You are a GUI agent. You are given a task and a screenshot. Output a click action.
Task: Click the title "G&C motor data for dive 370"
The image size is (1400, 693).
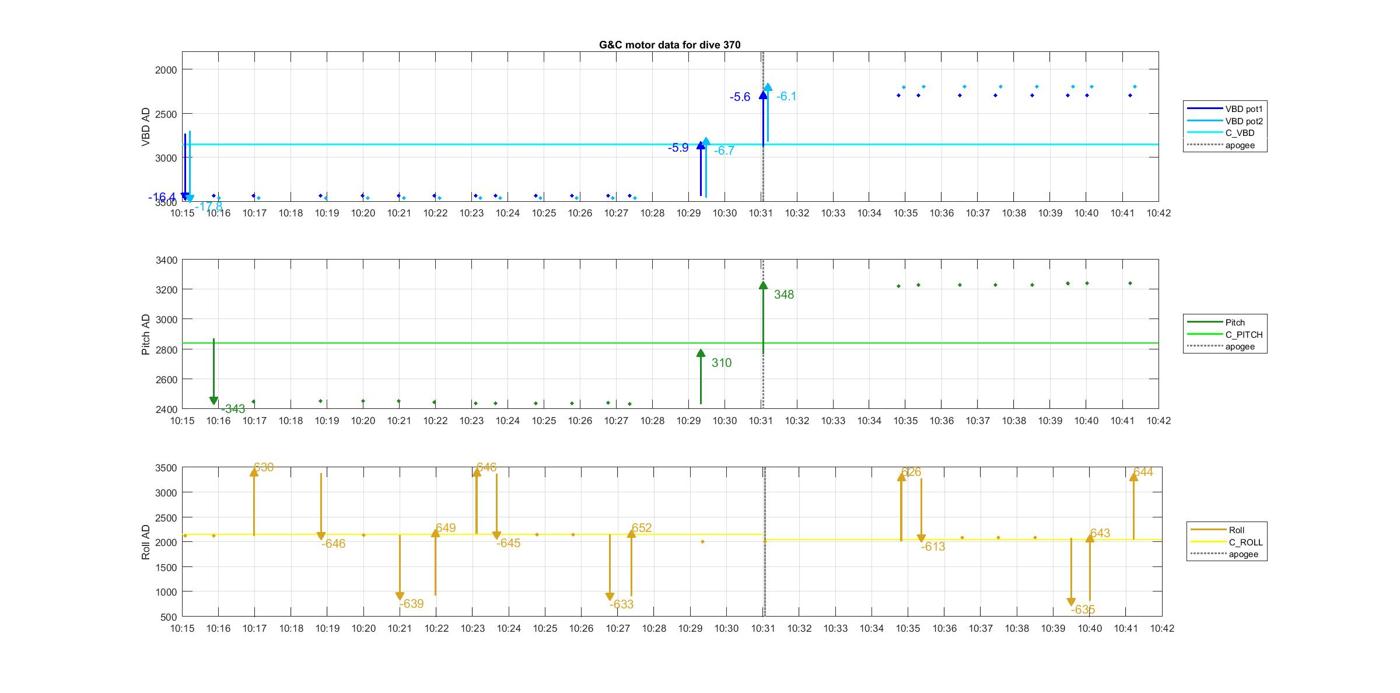coord(669,45)
